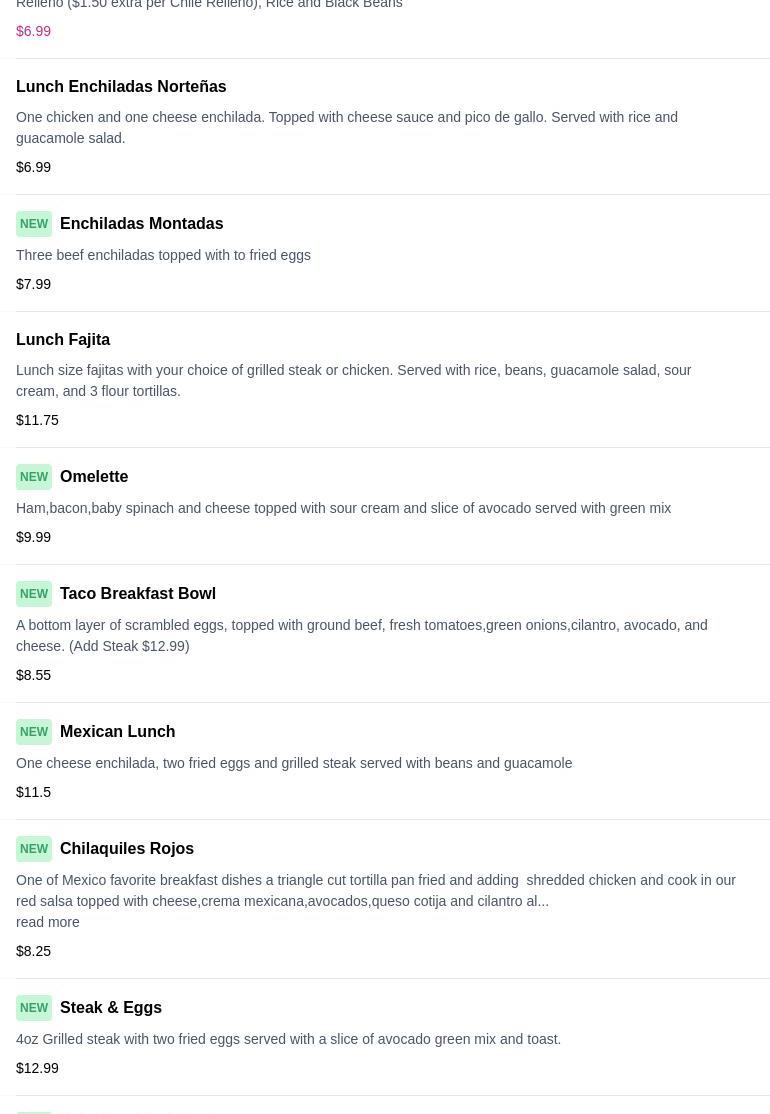Click the NEW badge beside Omelette

(34, 477)
